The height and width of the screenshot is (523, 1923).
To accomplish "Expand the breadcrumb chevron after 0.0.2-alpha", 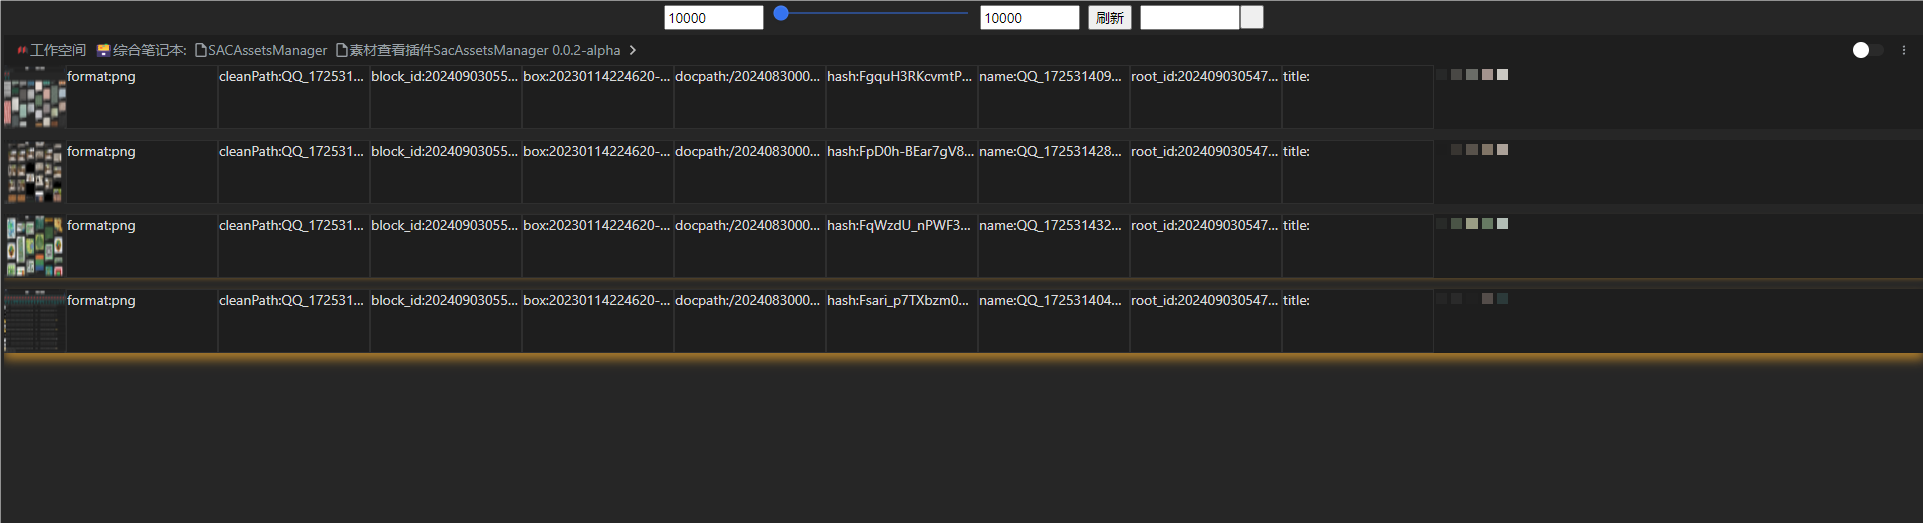I will click(x=633, y=50).
